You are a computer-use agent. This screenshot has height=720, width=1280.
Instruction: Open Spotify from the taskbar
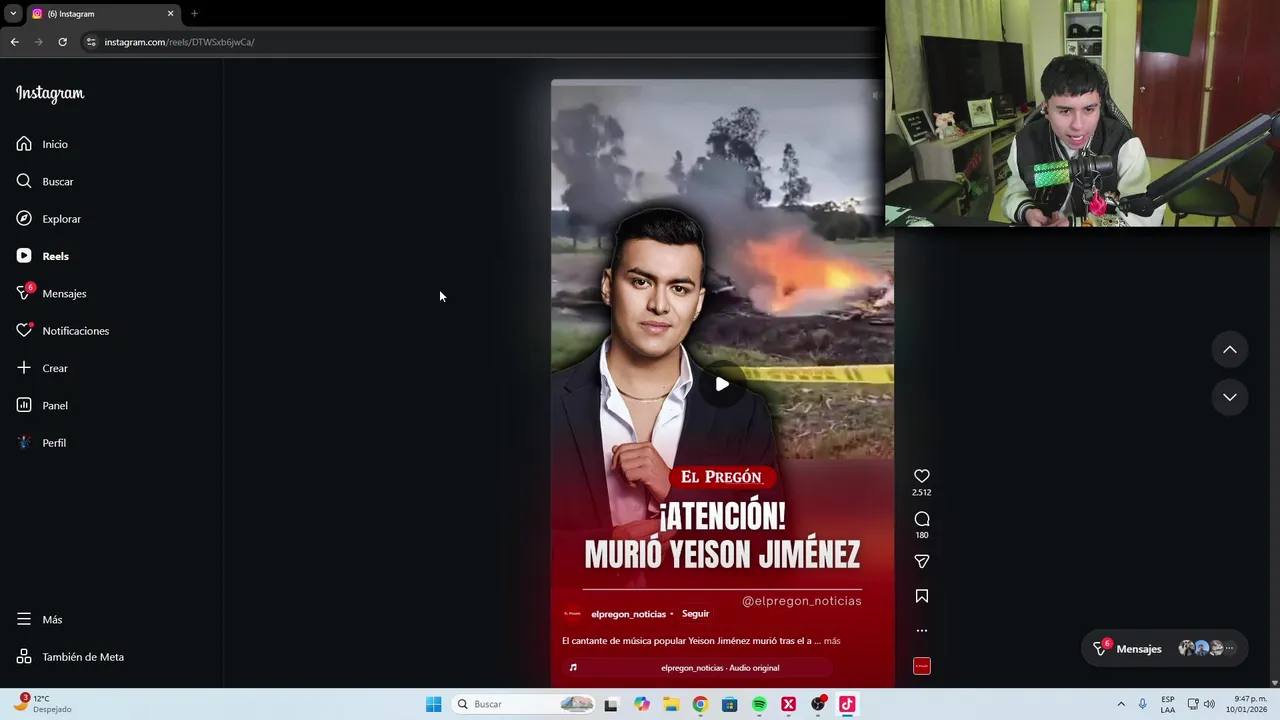759,704
